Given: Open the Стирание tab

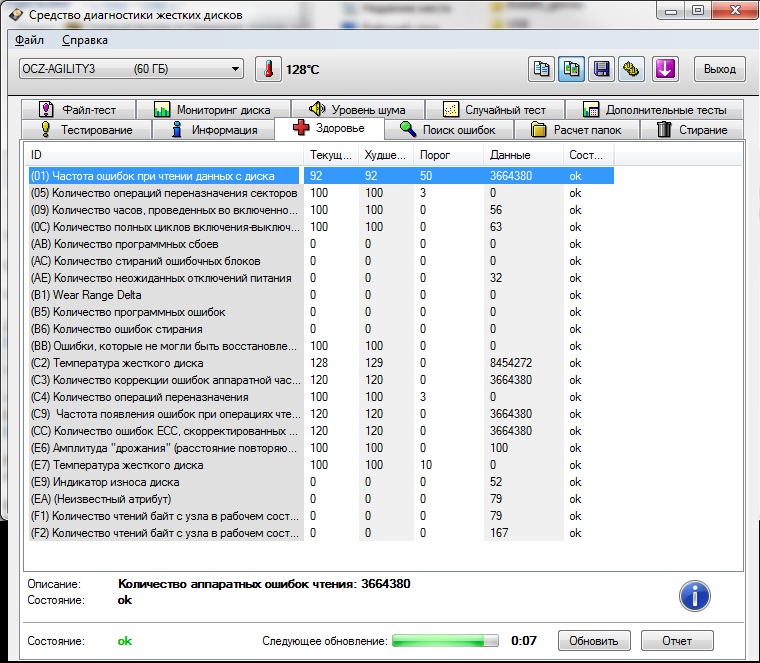Looking at the screenshot, I should click(x=692, y=130).
